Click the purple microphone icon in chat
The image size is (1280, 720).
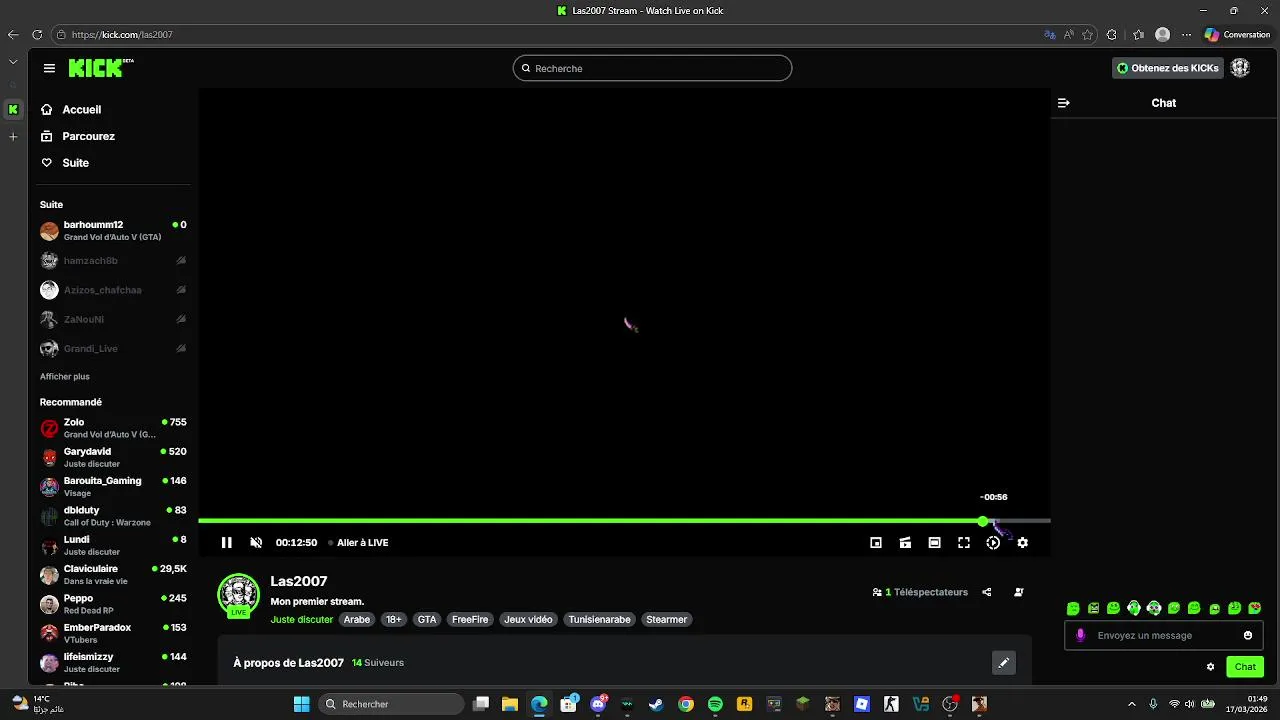(1080, 635)
